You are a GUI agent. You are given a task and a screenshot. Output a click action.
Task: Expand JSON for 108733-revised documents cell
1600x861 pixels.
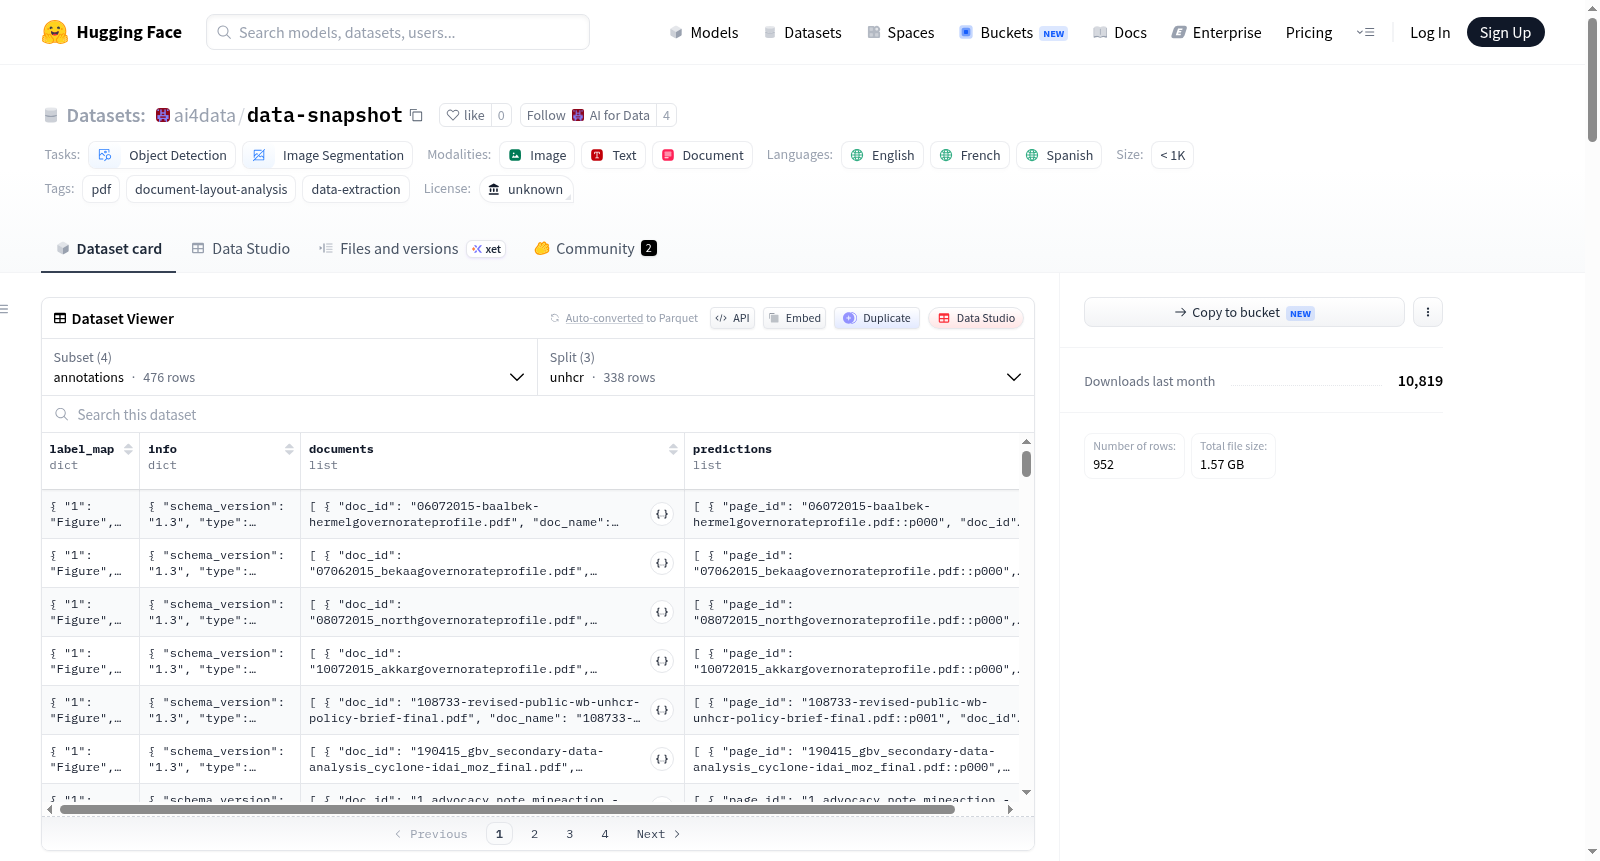(662, 710)
